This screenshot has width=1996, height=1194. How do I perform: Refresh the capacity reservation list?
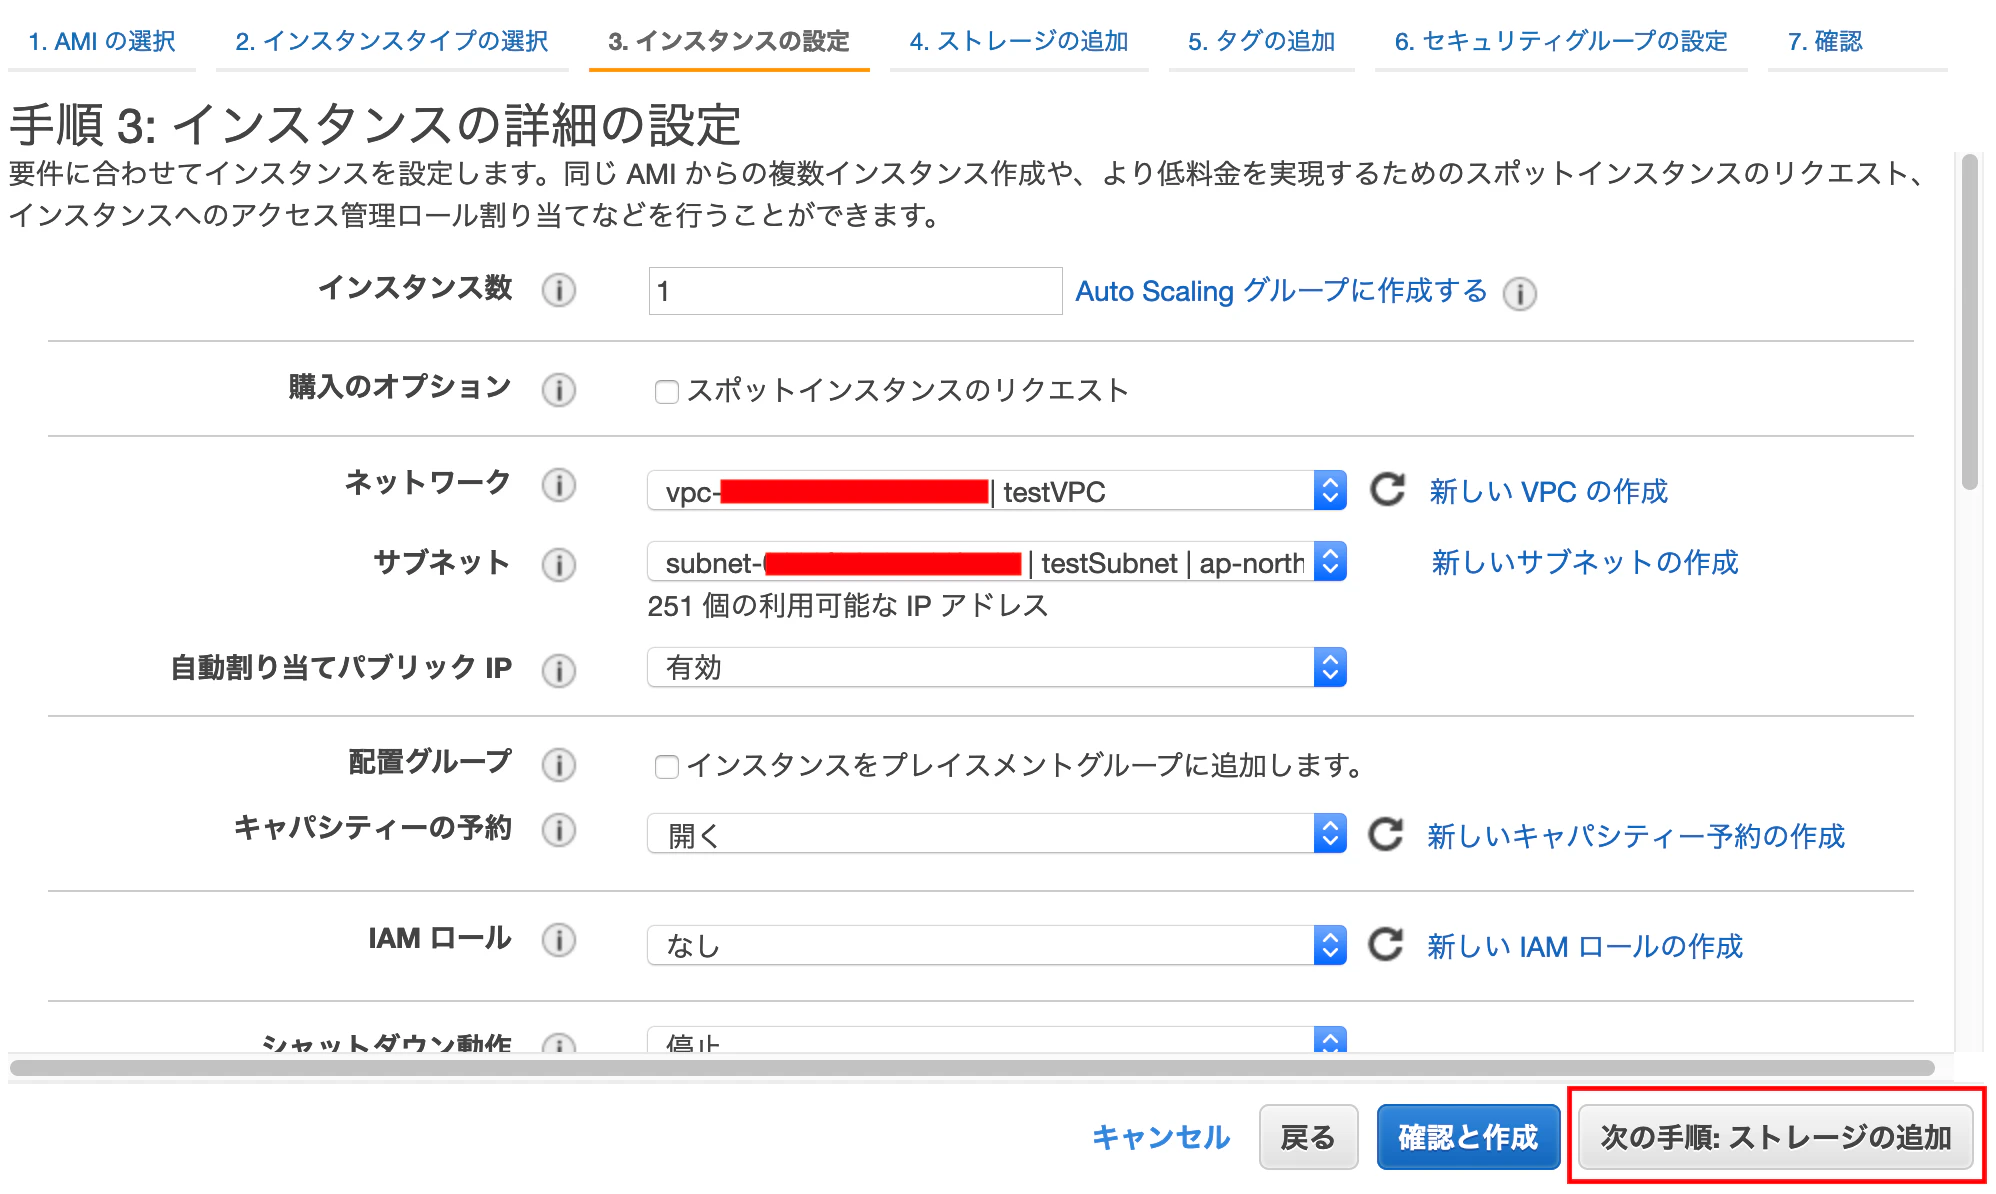click(x=1385, y=834)
